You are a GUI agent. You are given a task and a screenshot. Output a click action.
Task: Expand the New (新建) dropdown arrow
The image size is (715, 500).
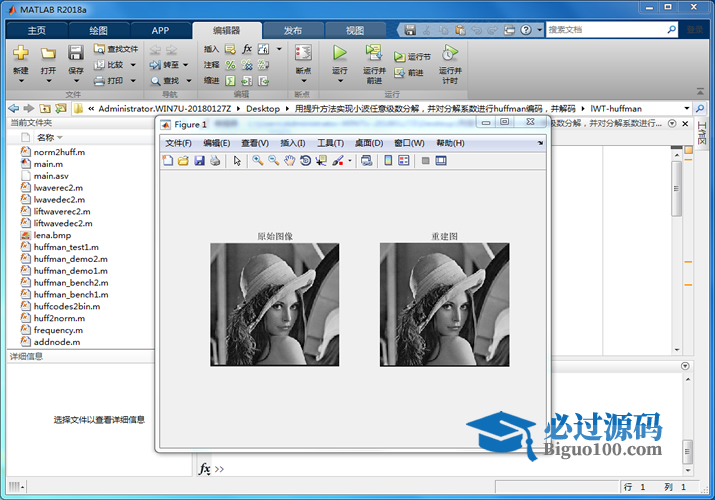[x=21, y=83]
